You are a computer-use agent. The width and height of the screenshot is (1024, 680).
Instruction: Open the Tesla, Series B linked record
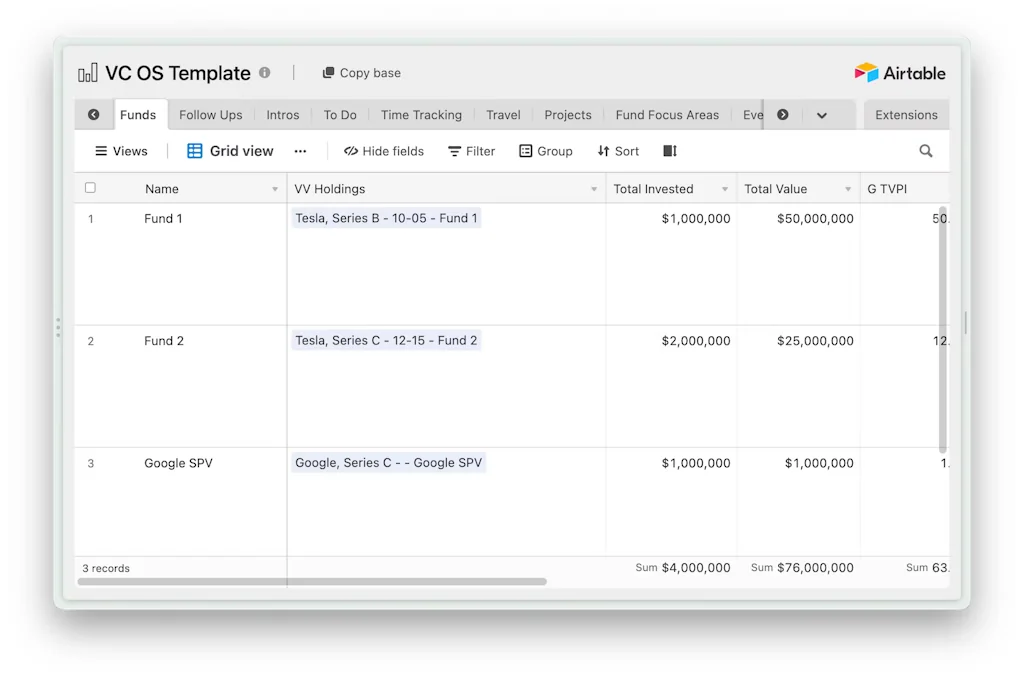click(386, 218)
